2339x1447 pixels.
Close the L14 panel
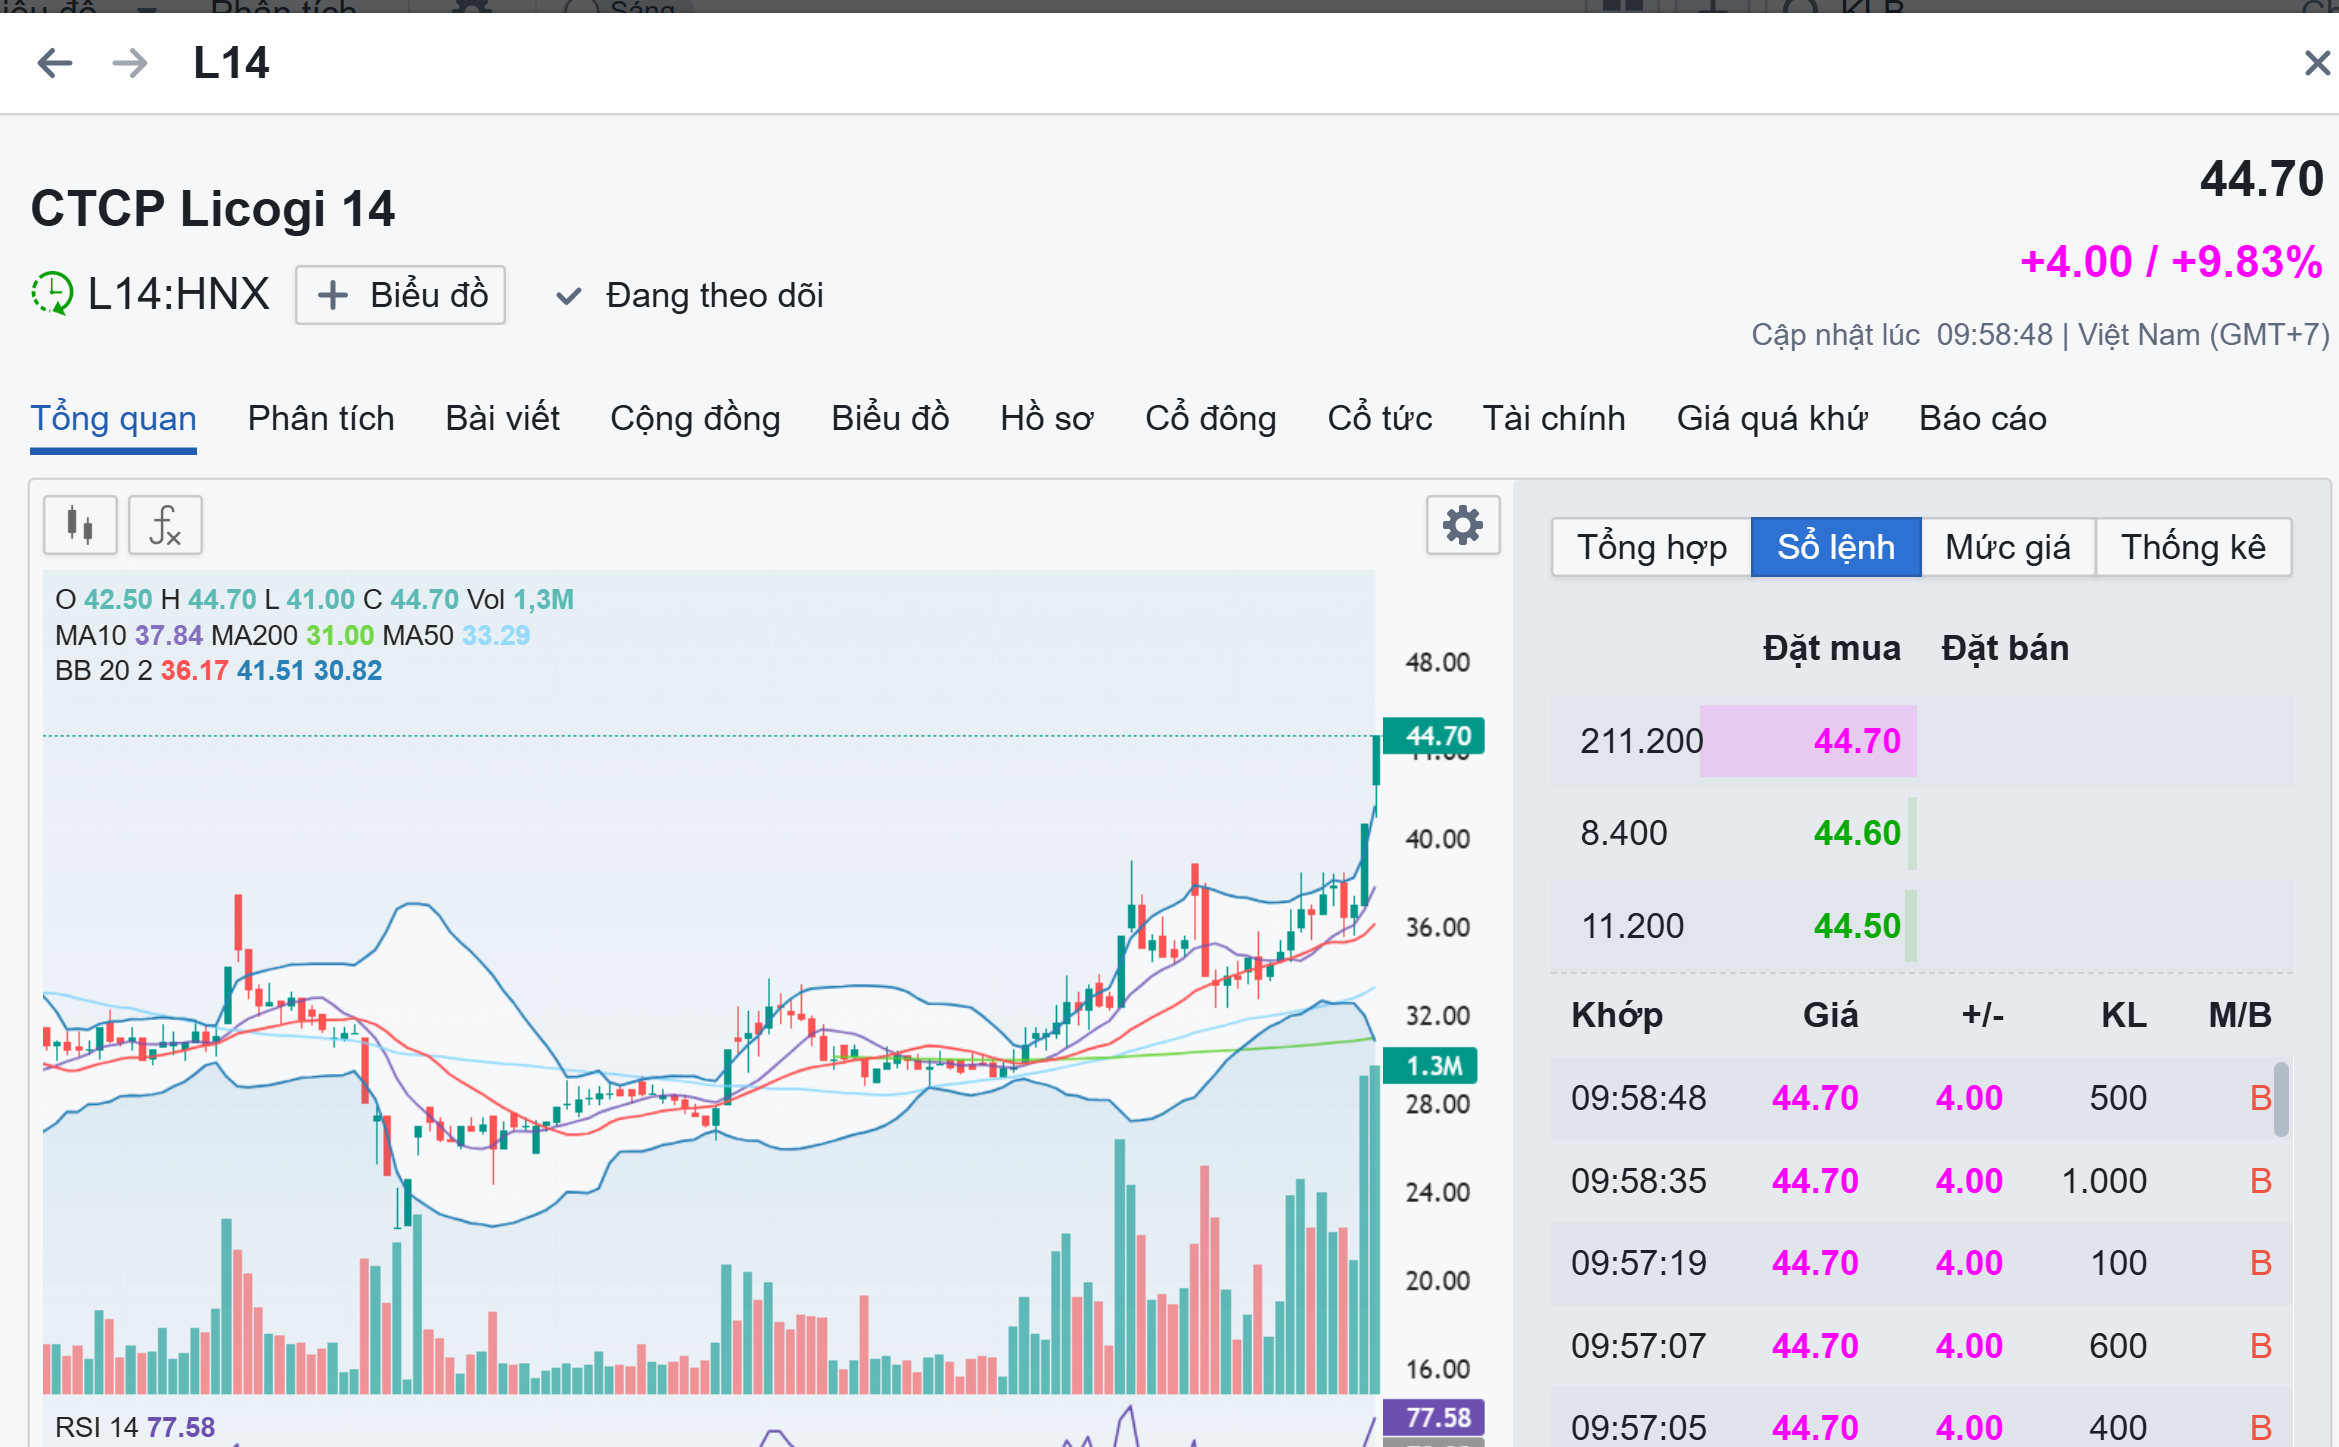pos(2316,63)
